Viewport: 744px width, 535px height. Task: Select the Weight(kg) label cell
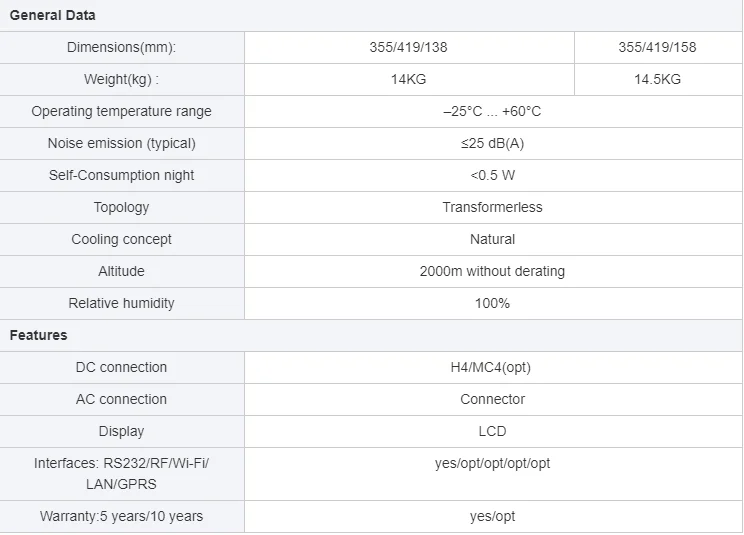122,79
